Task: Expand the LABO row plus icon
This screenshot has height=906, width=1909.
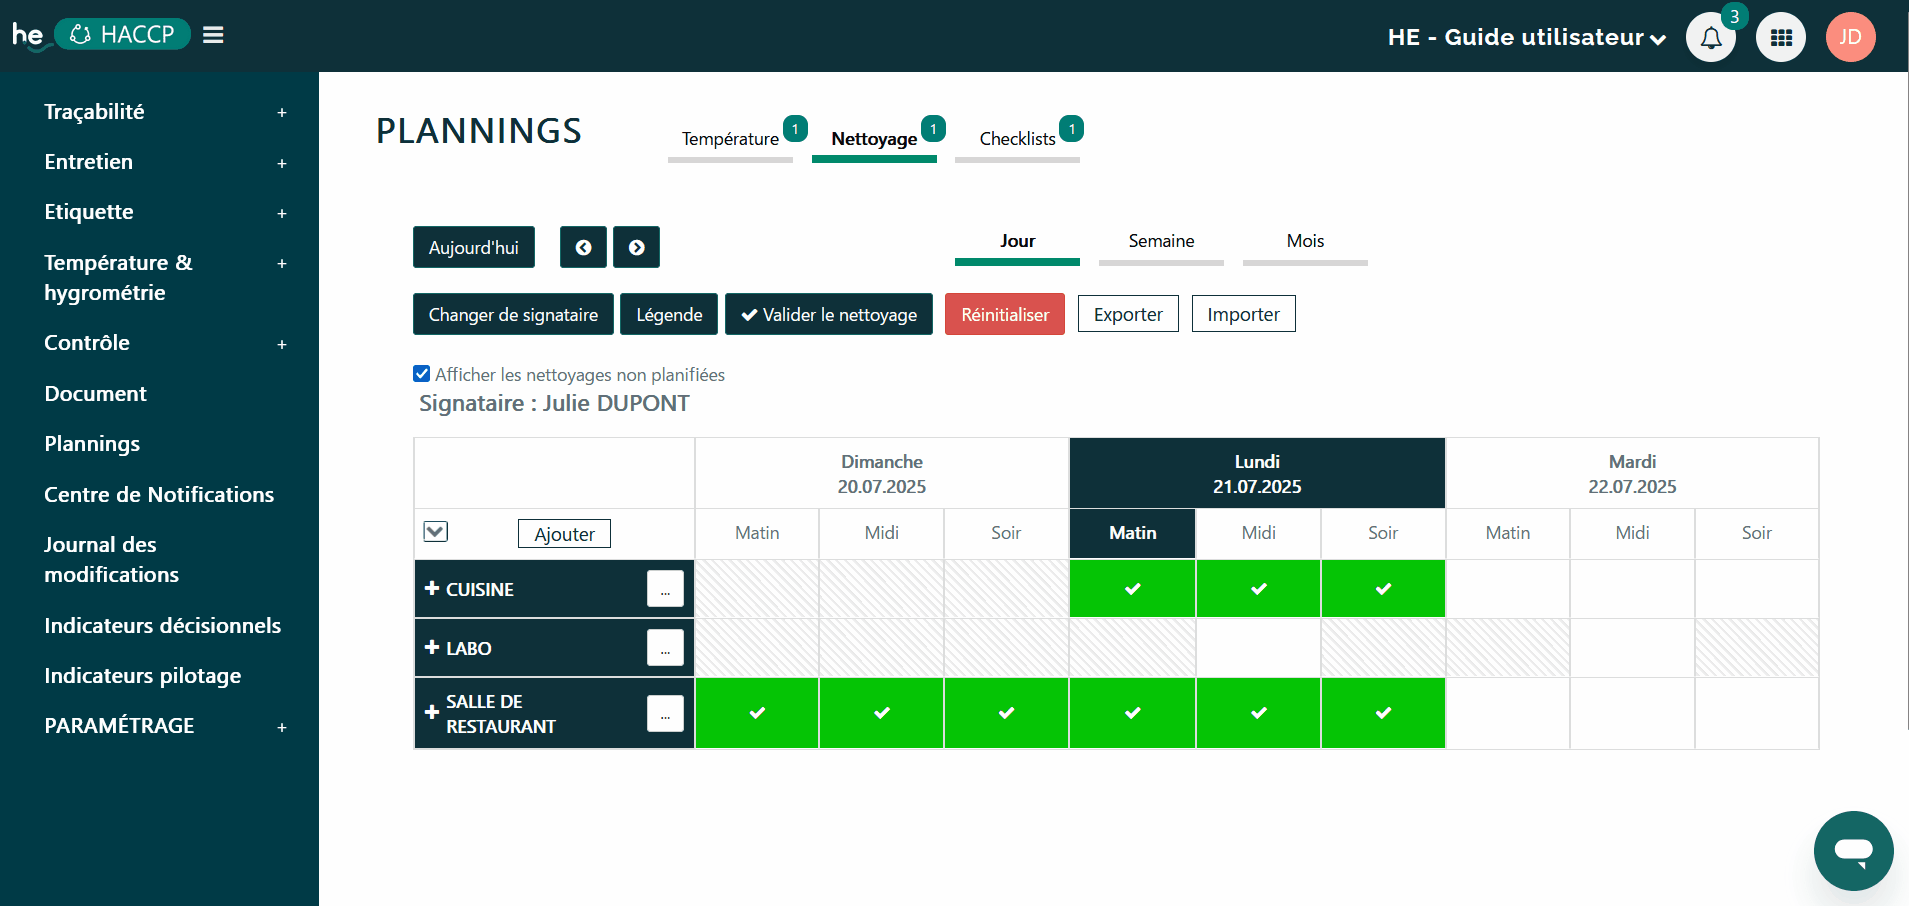Action: pyautogui.click(x=432, y=647)
